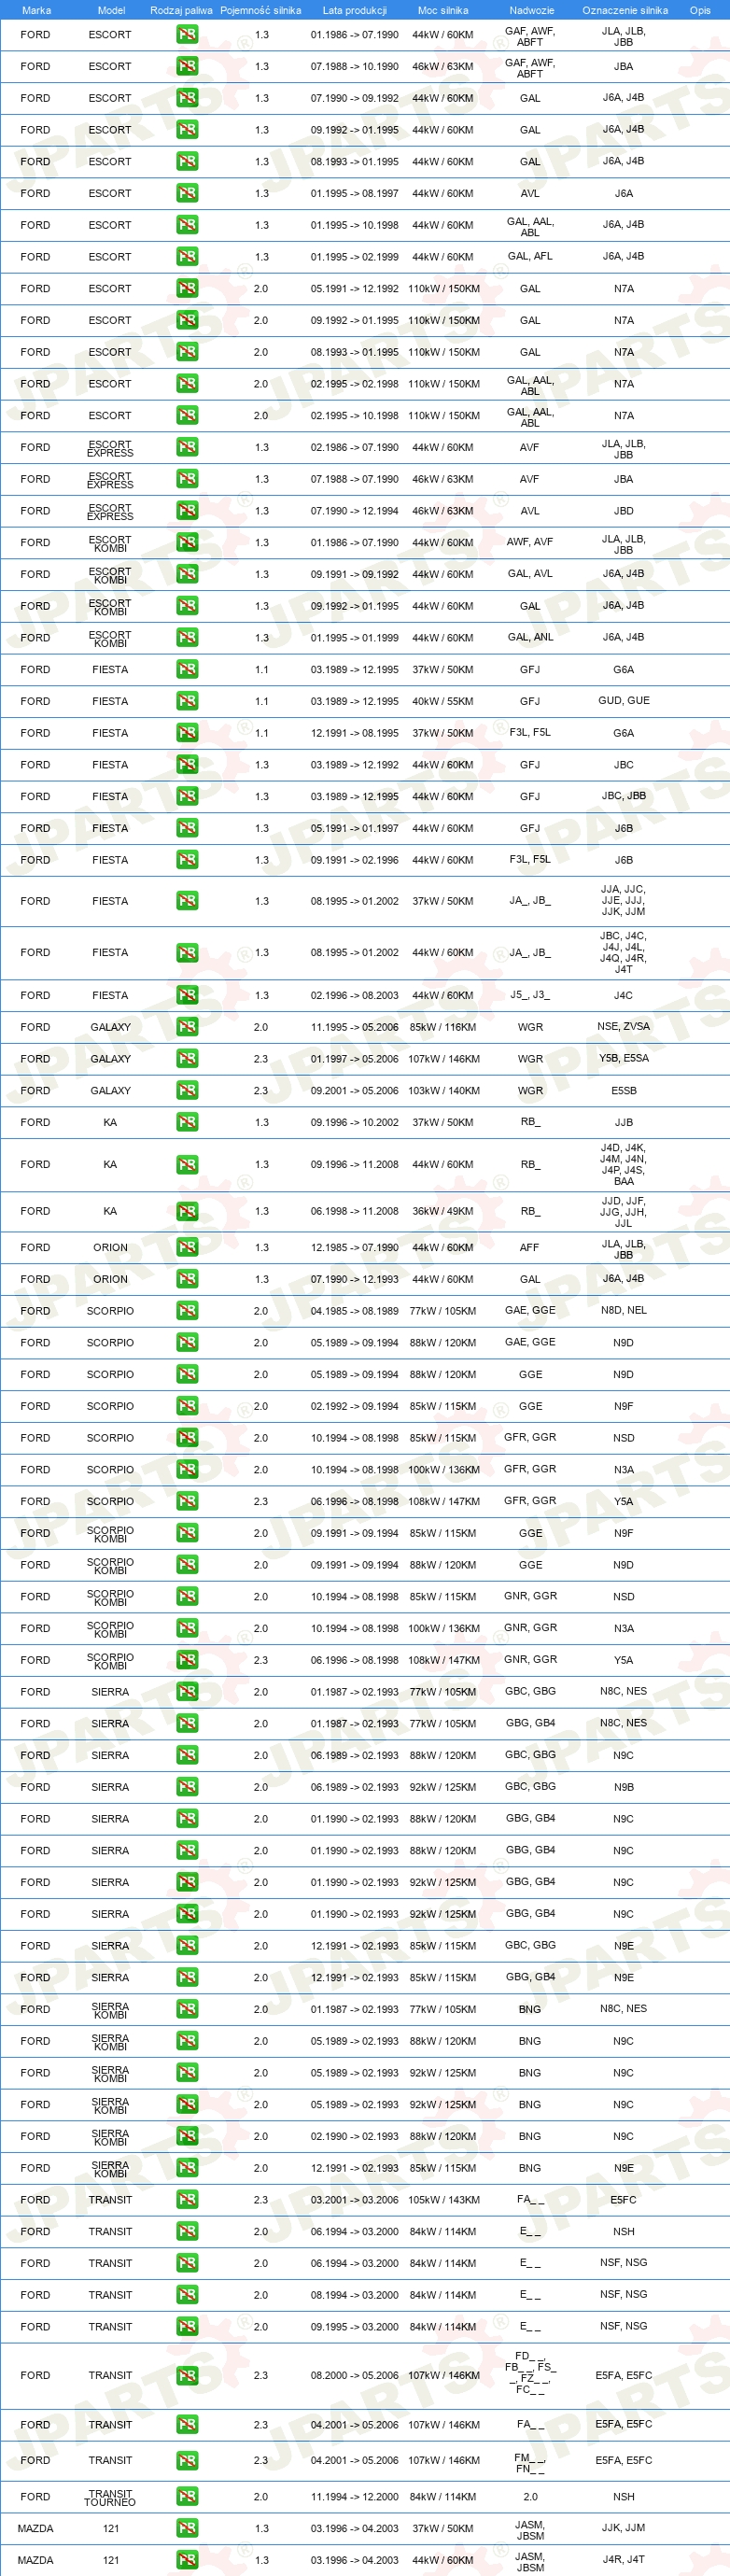Click fuel icon in Sierra Kombi N8C, NES row
730x2576 pixels.
tap(187, 2009)
